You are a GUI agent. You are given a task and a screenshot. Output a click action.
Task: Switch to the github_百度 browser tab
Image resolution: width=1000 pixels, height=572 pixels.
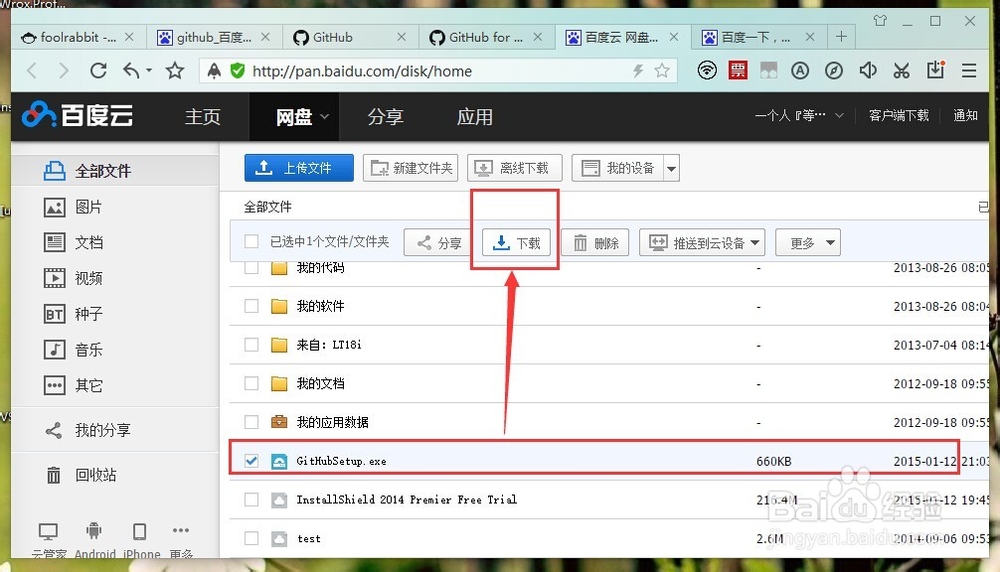click(x=213, y=37)
